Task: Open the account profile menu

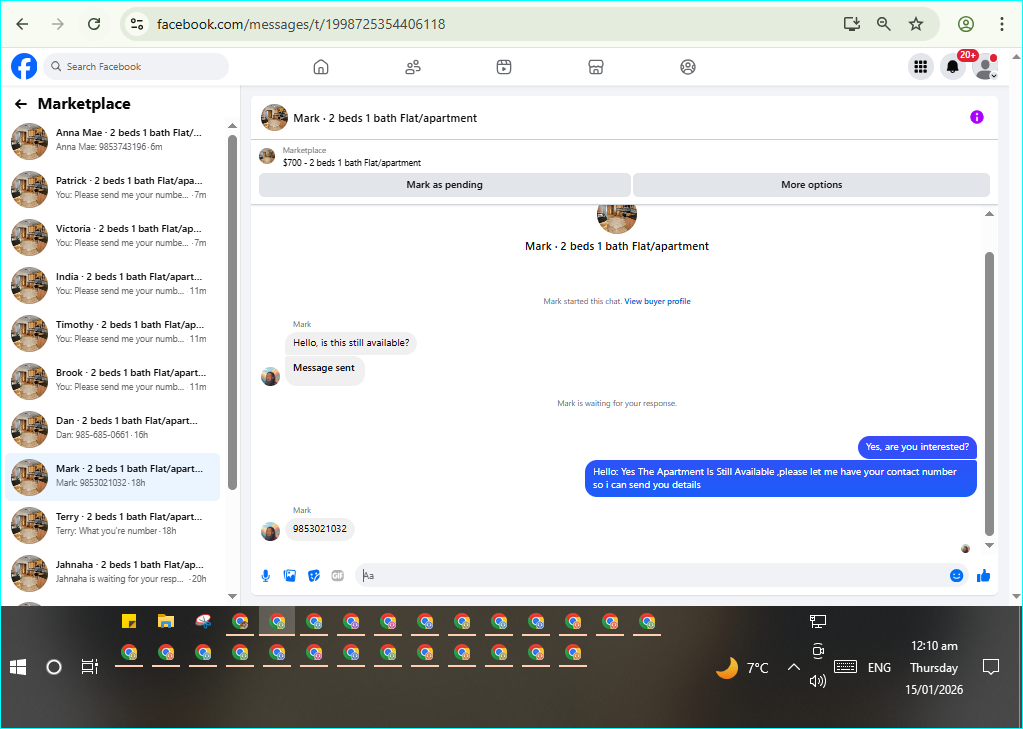Action: tap(985, 67)
